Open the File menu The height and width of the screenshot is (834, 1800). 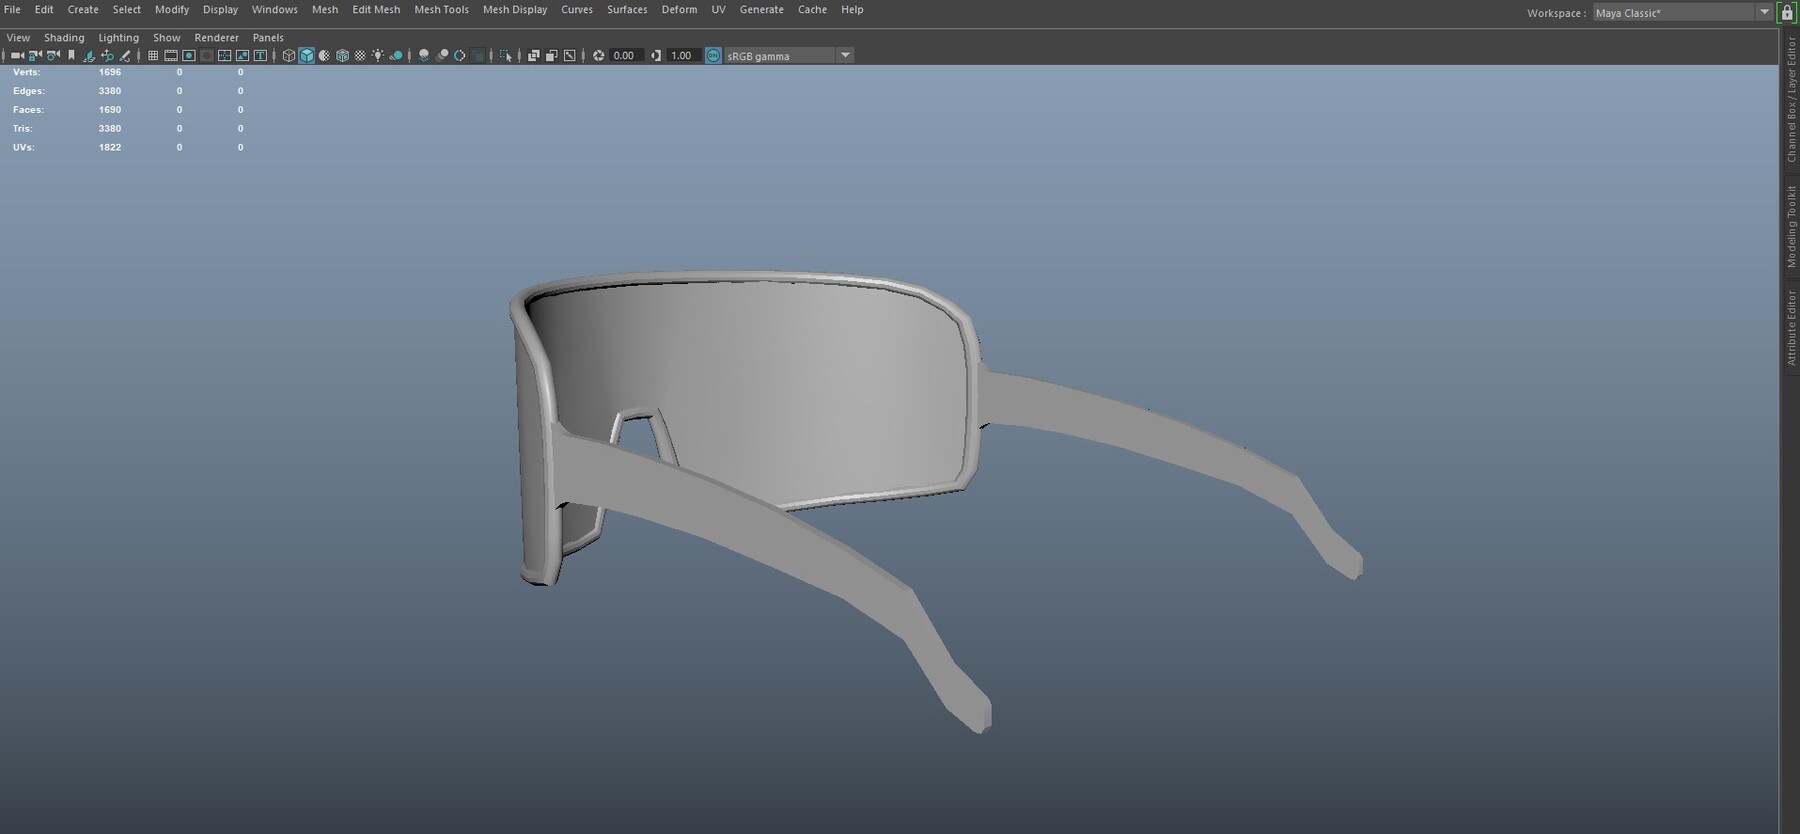coord(12,9)
